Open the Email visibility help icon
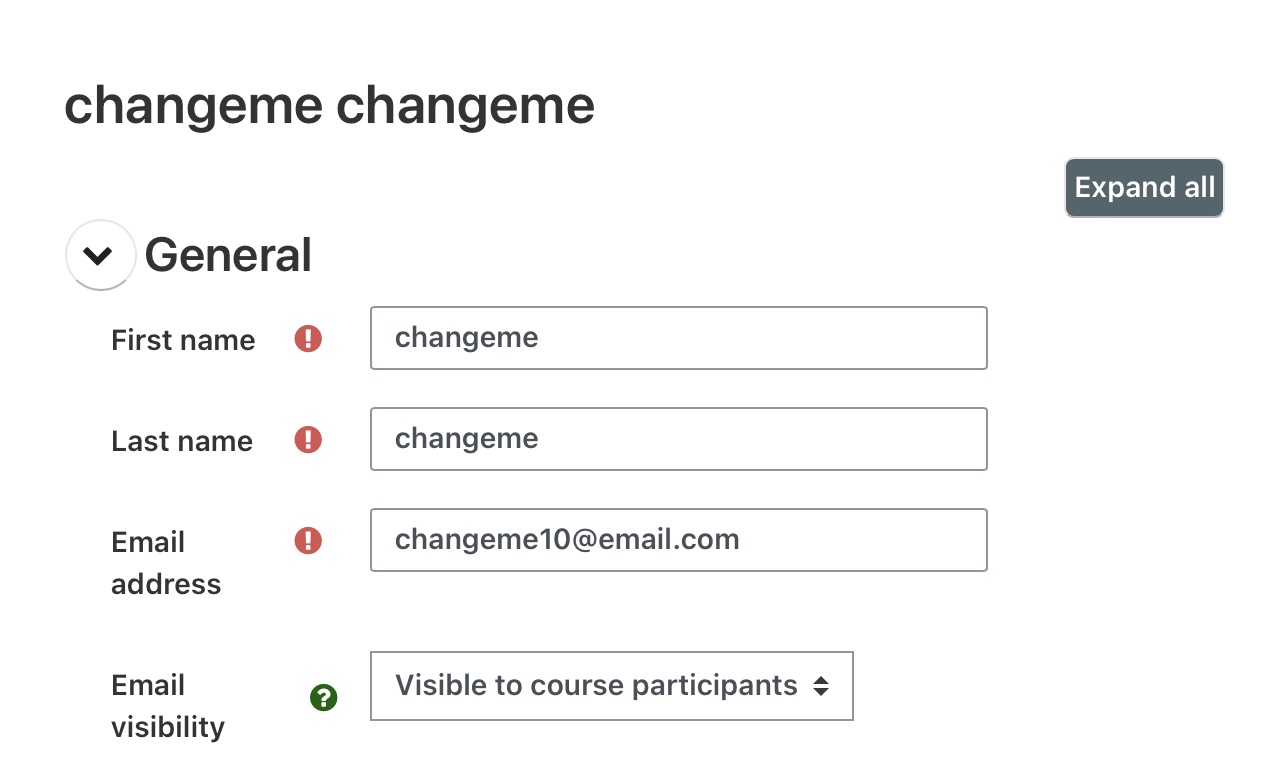Image resolution: width=1270 pixels, height=776 pixels. pos(324,698)
